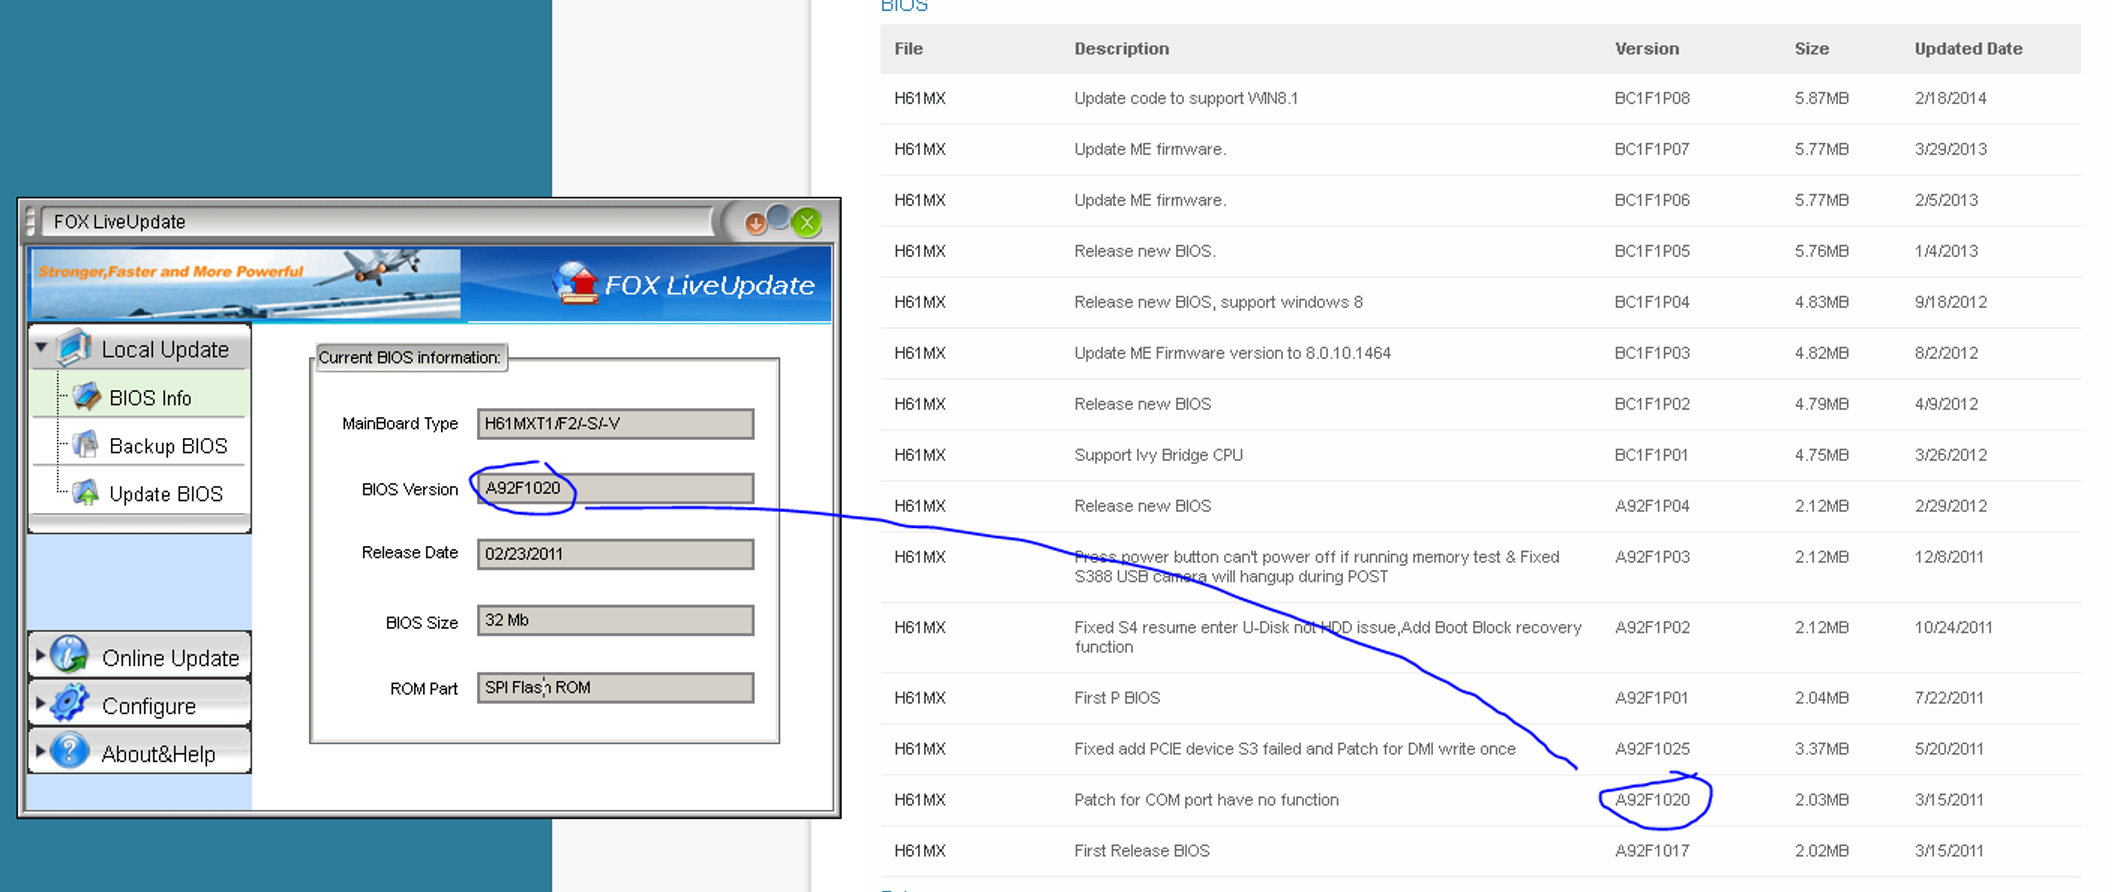Click the ROM Part field

point(615,688)
